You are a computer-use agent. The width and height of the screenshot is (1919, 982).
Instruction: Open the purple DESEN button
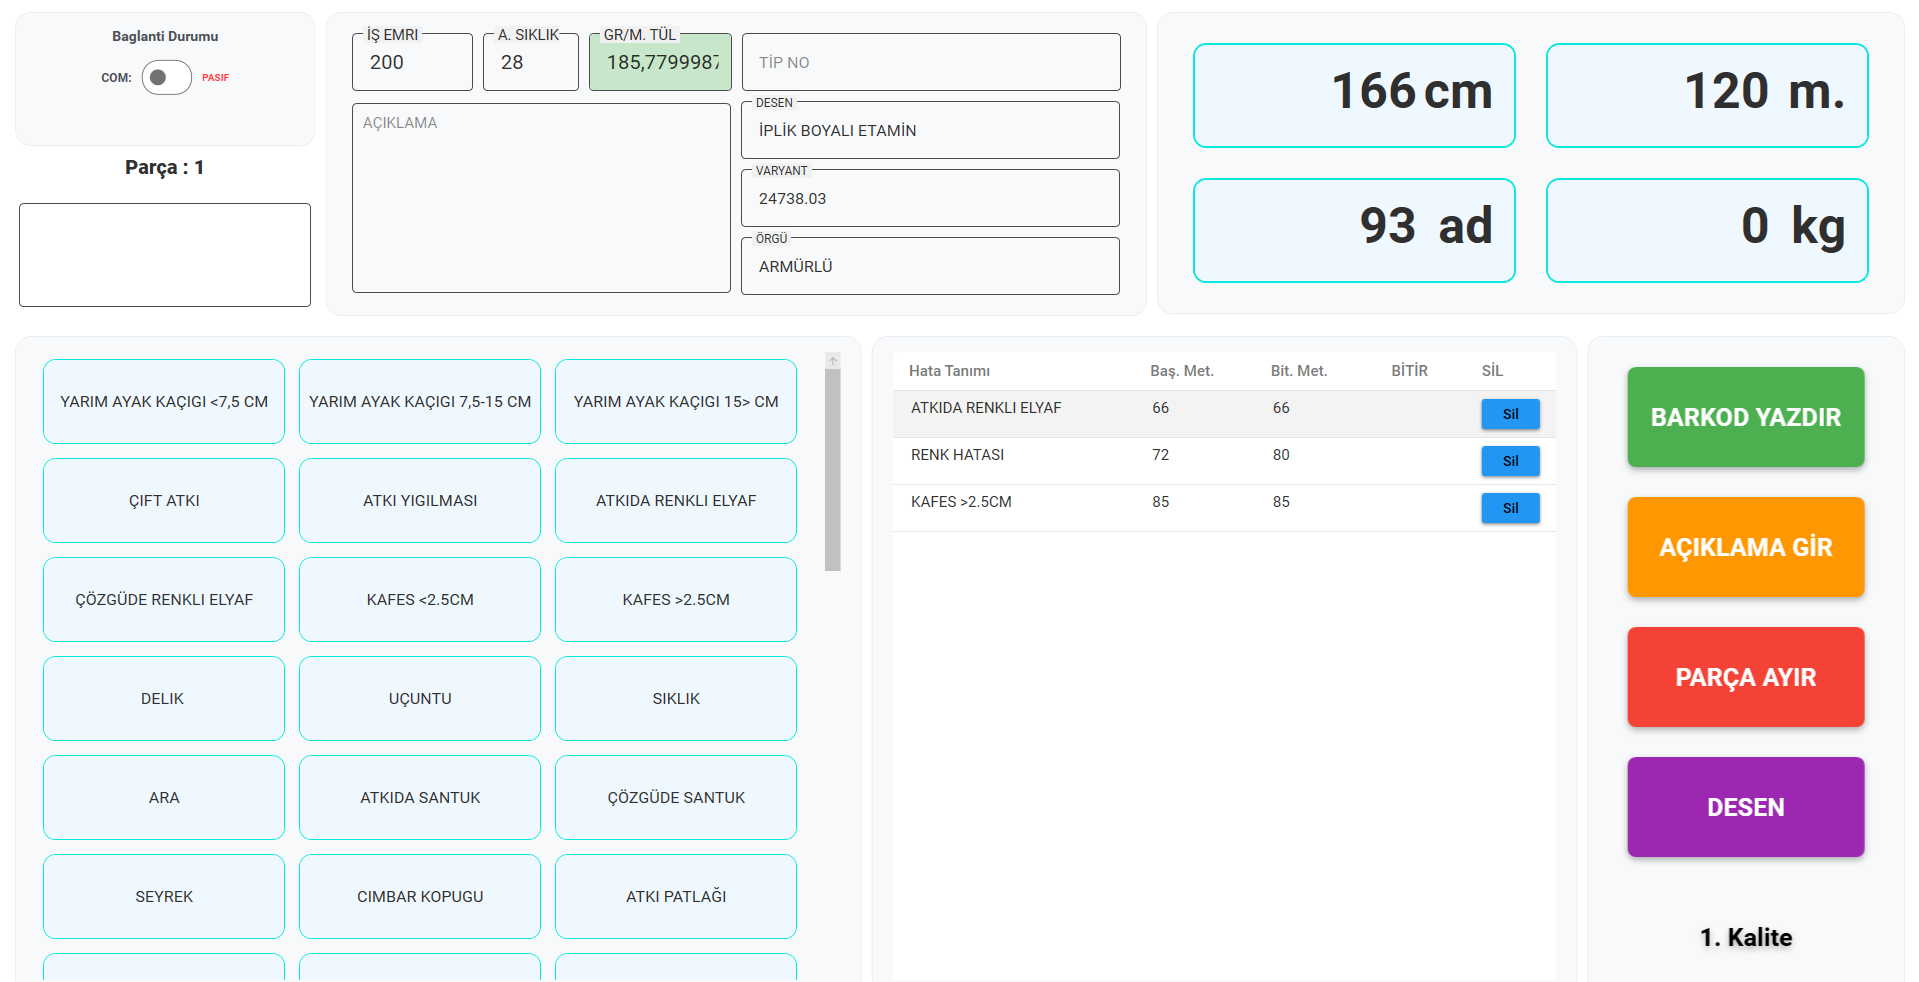(1745, 807)
